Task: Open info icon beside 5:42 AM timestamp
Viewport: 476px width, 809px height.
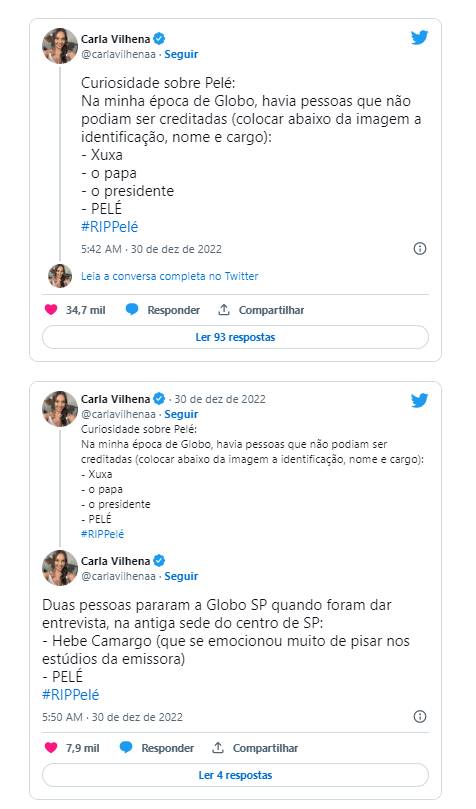Action: pyautogui.click(x=420, y=249)
